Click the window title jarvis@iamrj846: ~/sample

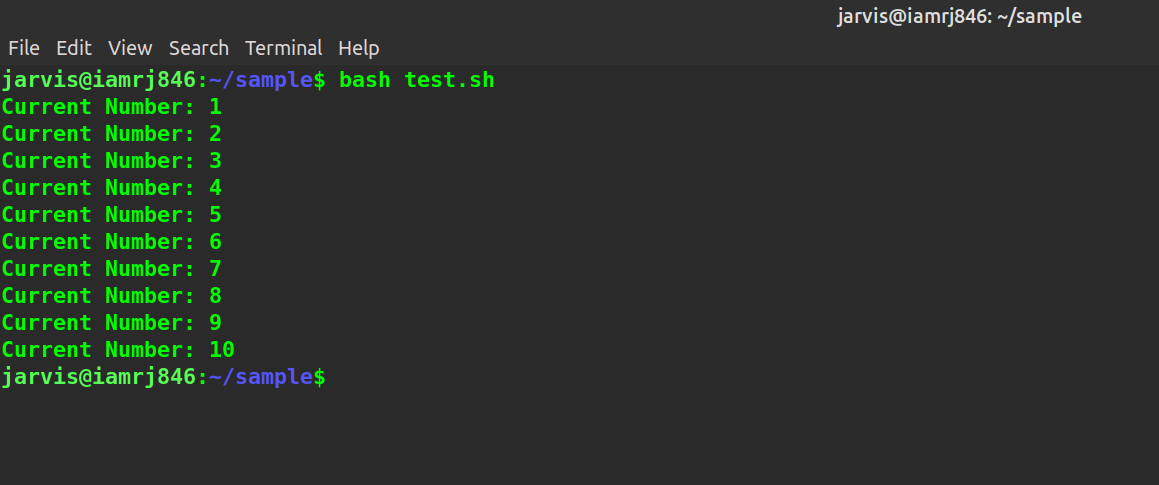pyautogui.click(x=959, y=16)
